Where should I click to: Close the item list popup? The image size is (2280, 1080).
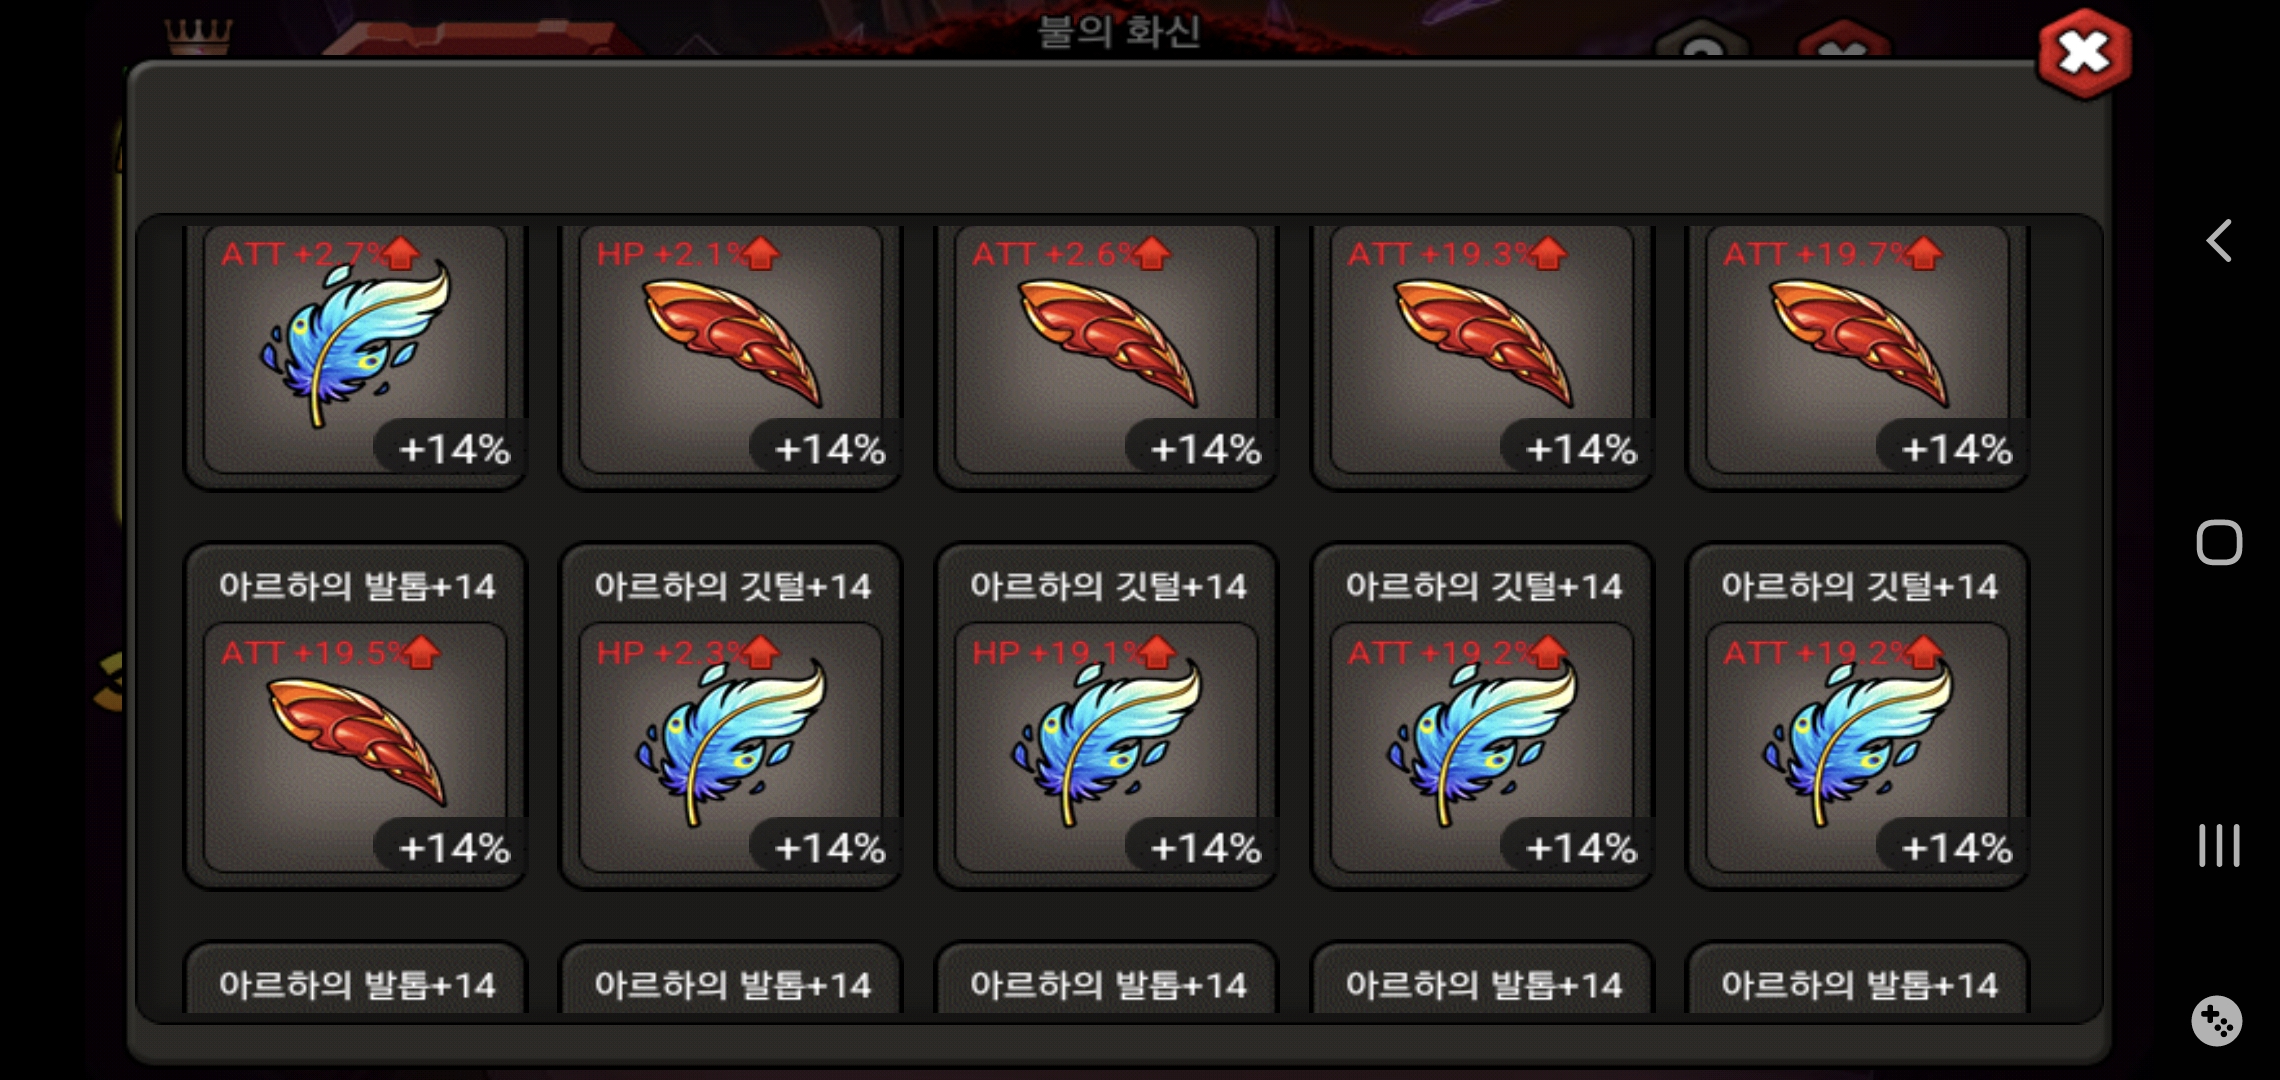pos(2084,54)
